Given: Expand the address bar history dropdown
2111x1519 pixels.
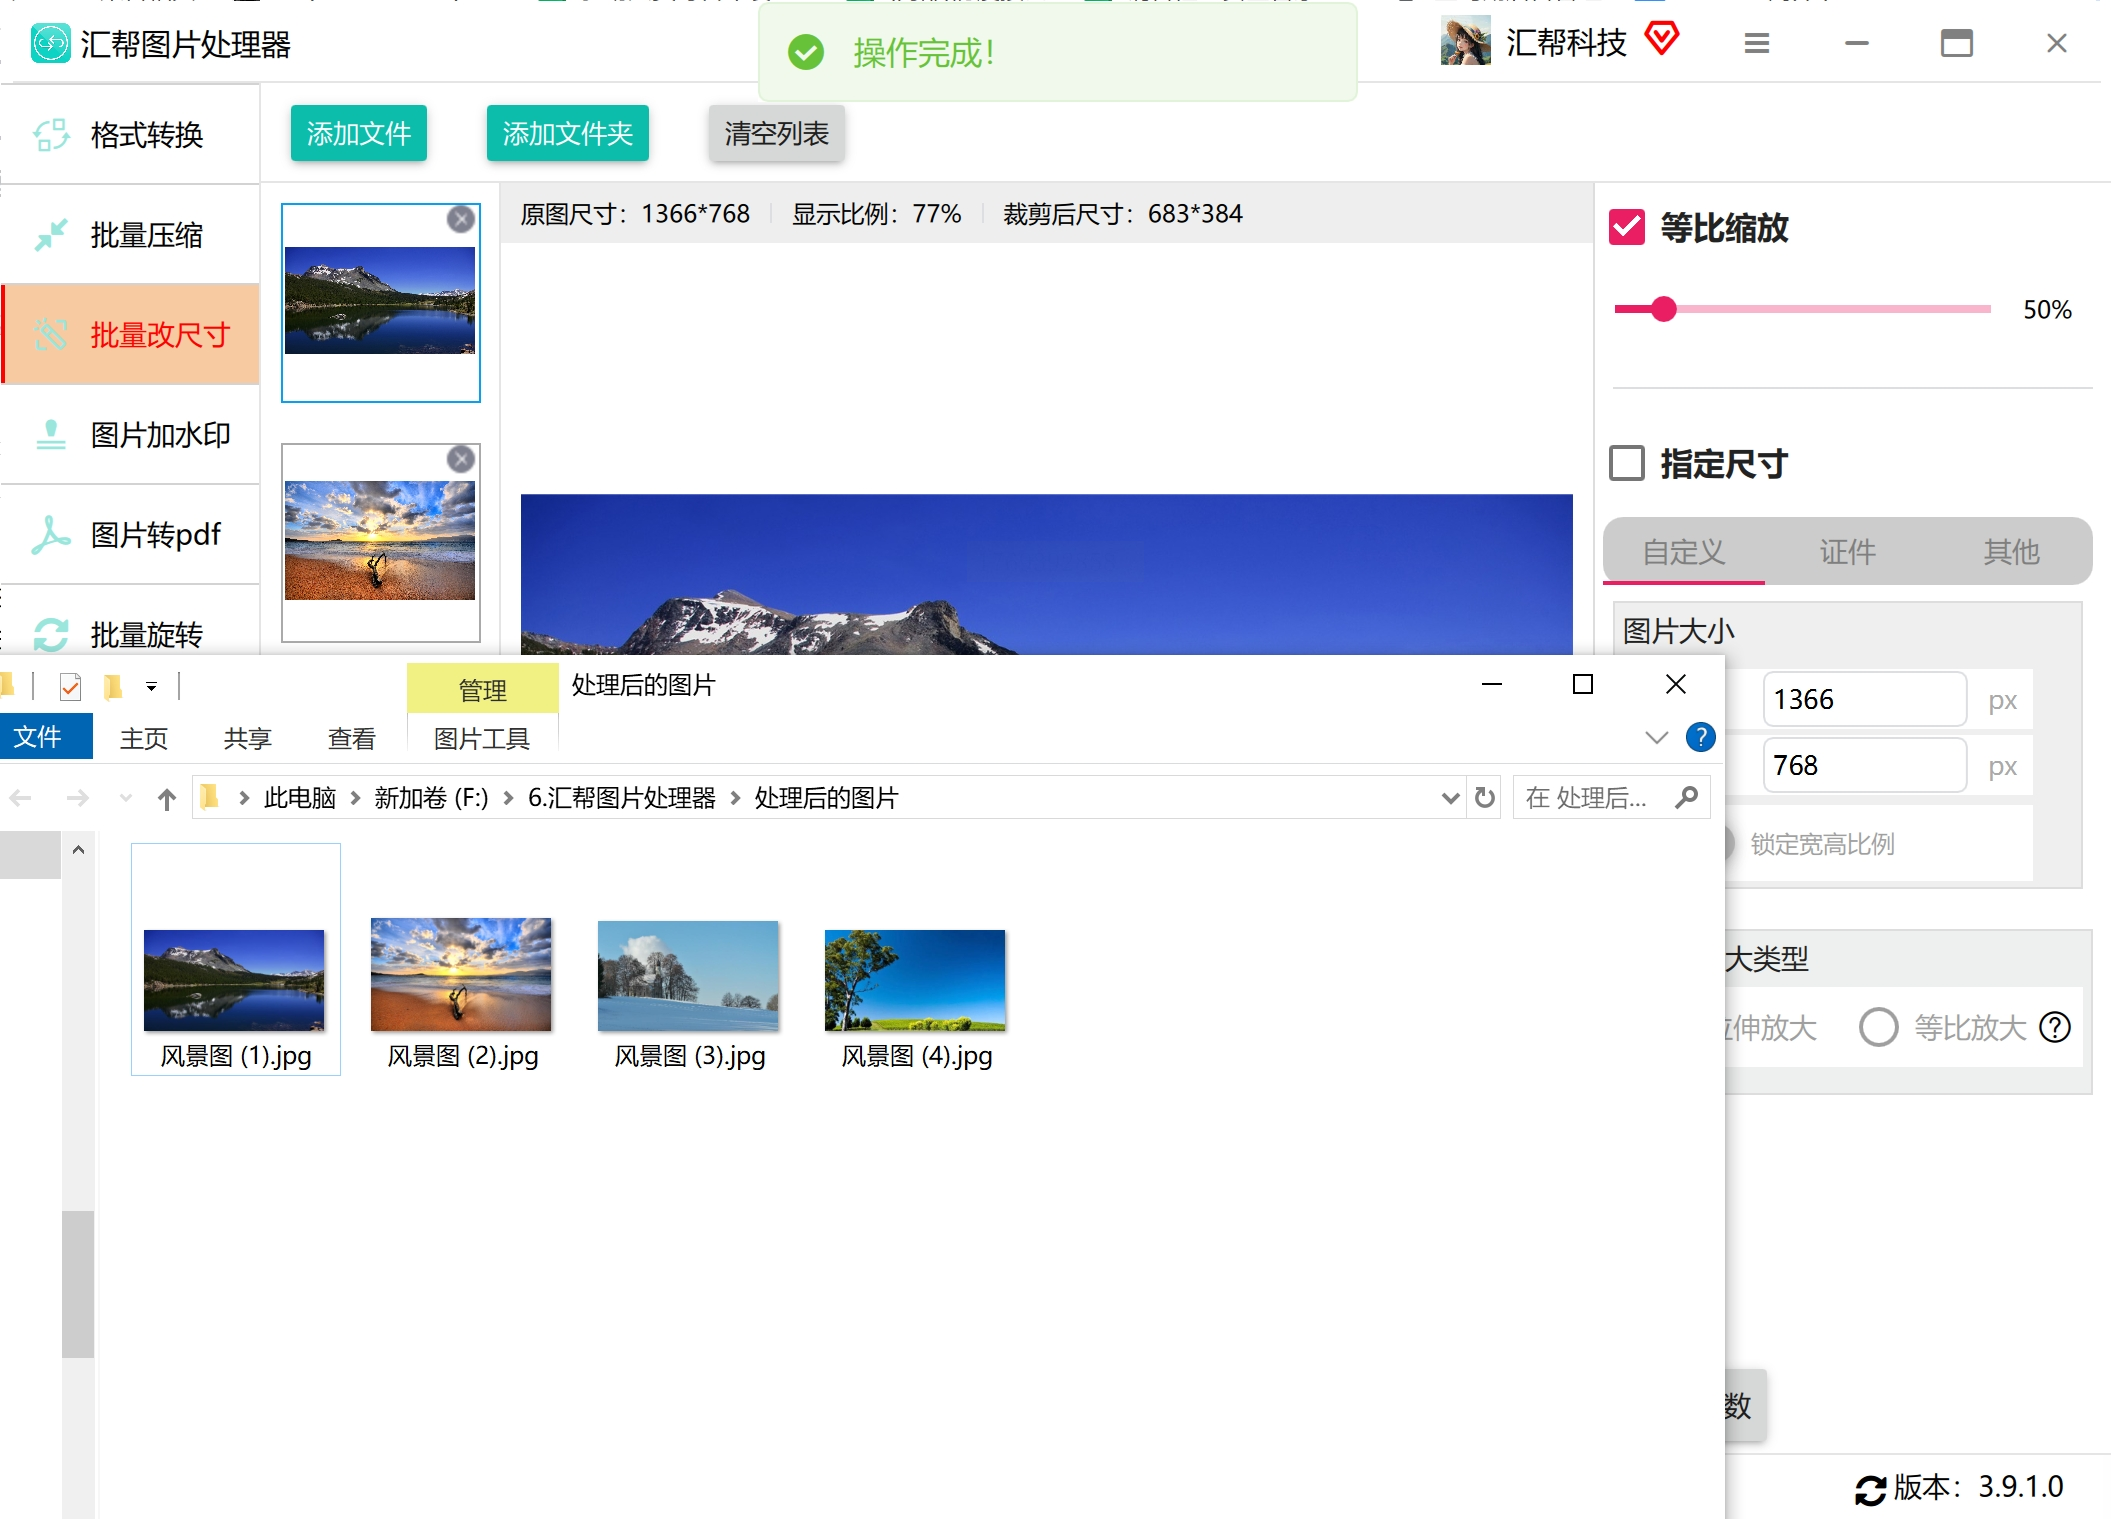Looking at the screenshot, I should pos(1450,798).
